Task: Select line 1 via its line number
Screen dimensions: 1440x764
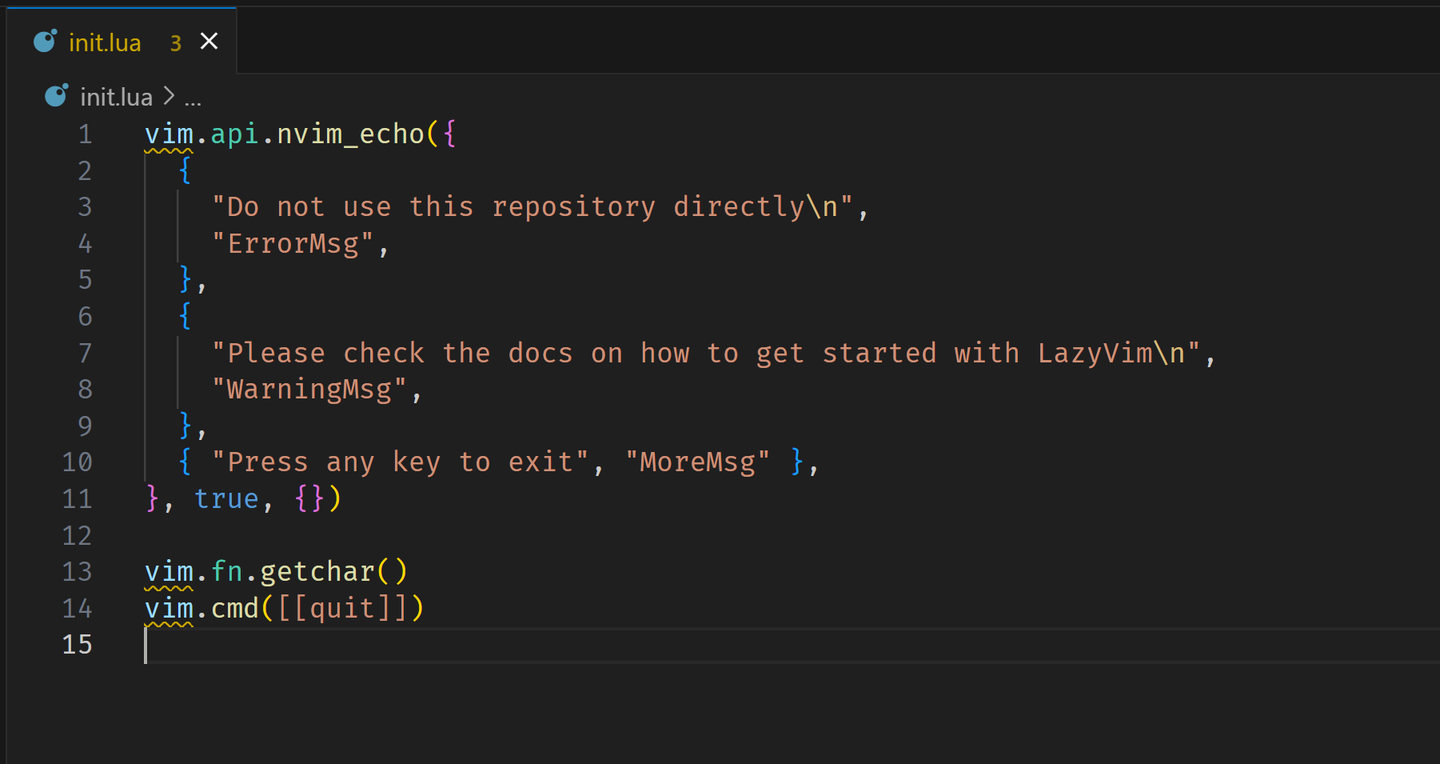Action: point(84,134)
